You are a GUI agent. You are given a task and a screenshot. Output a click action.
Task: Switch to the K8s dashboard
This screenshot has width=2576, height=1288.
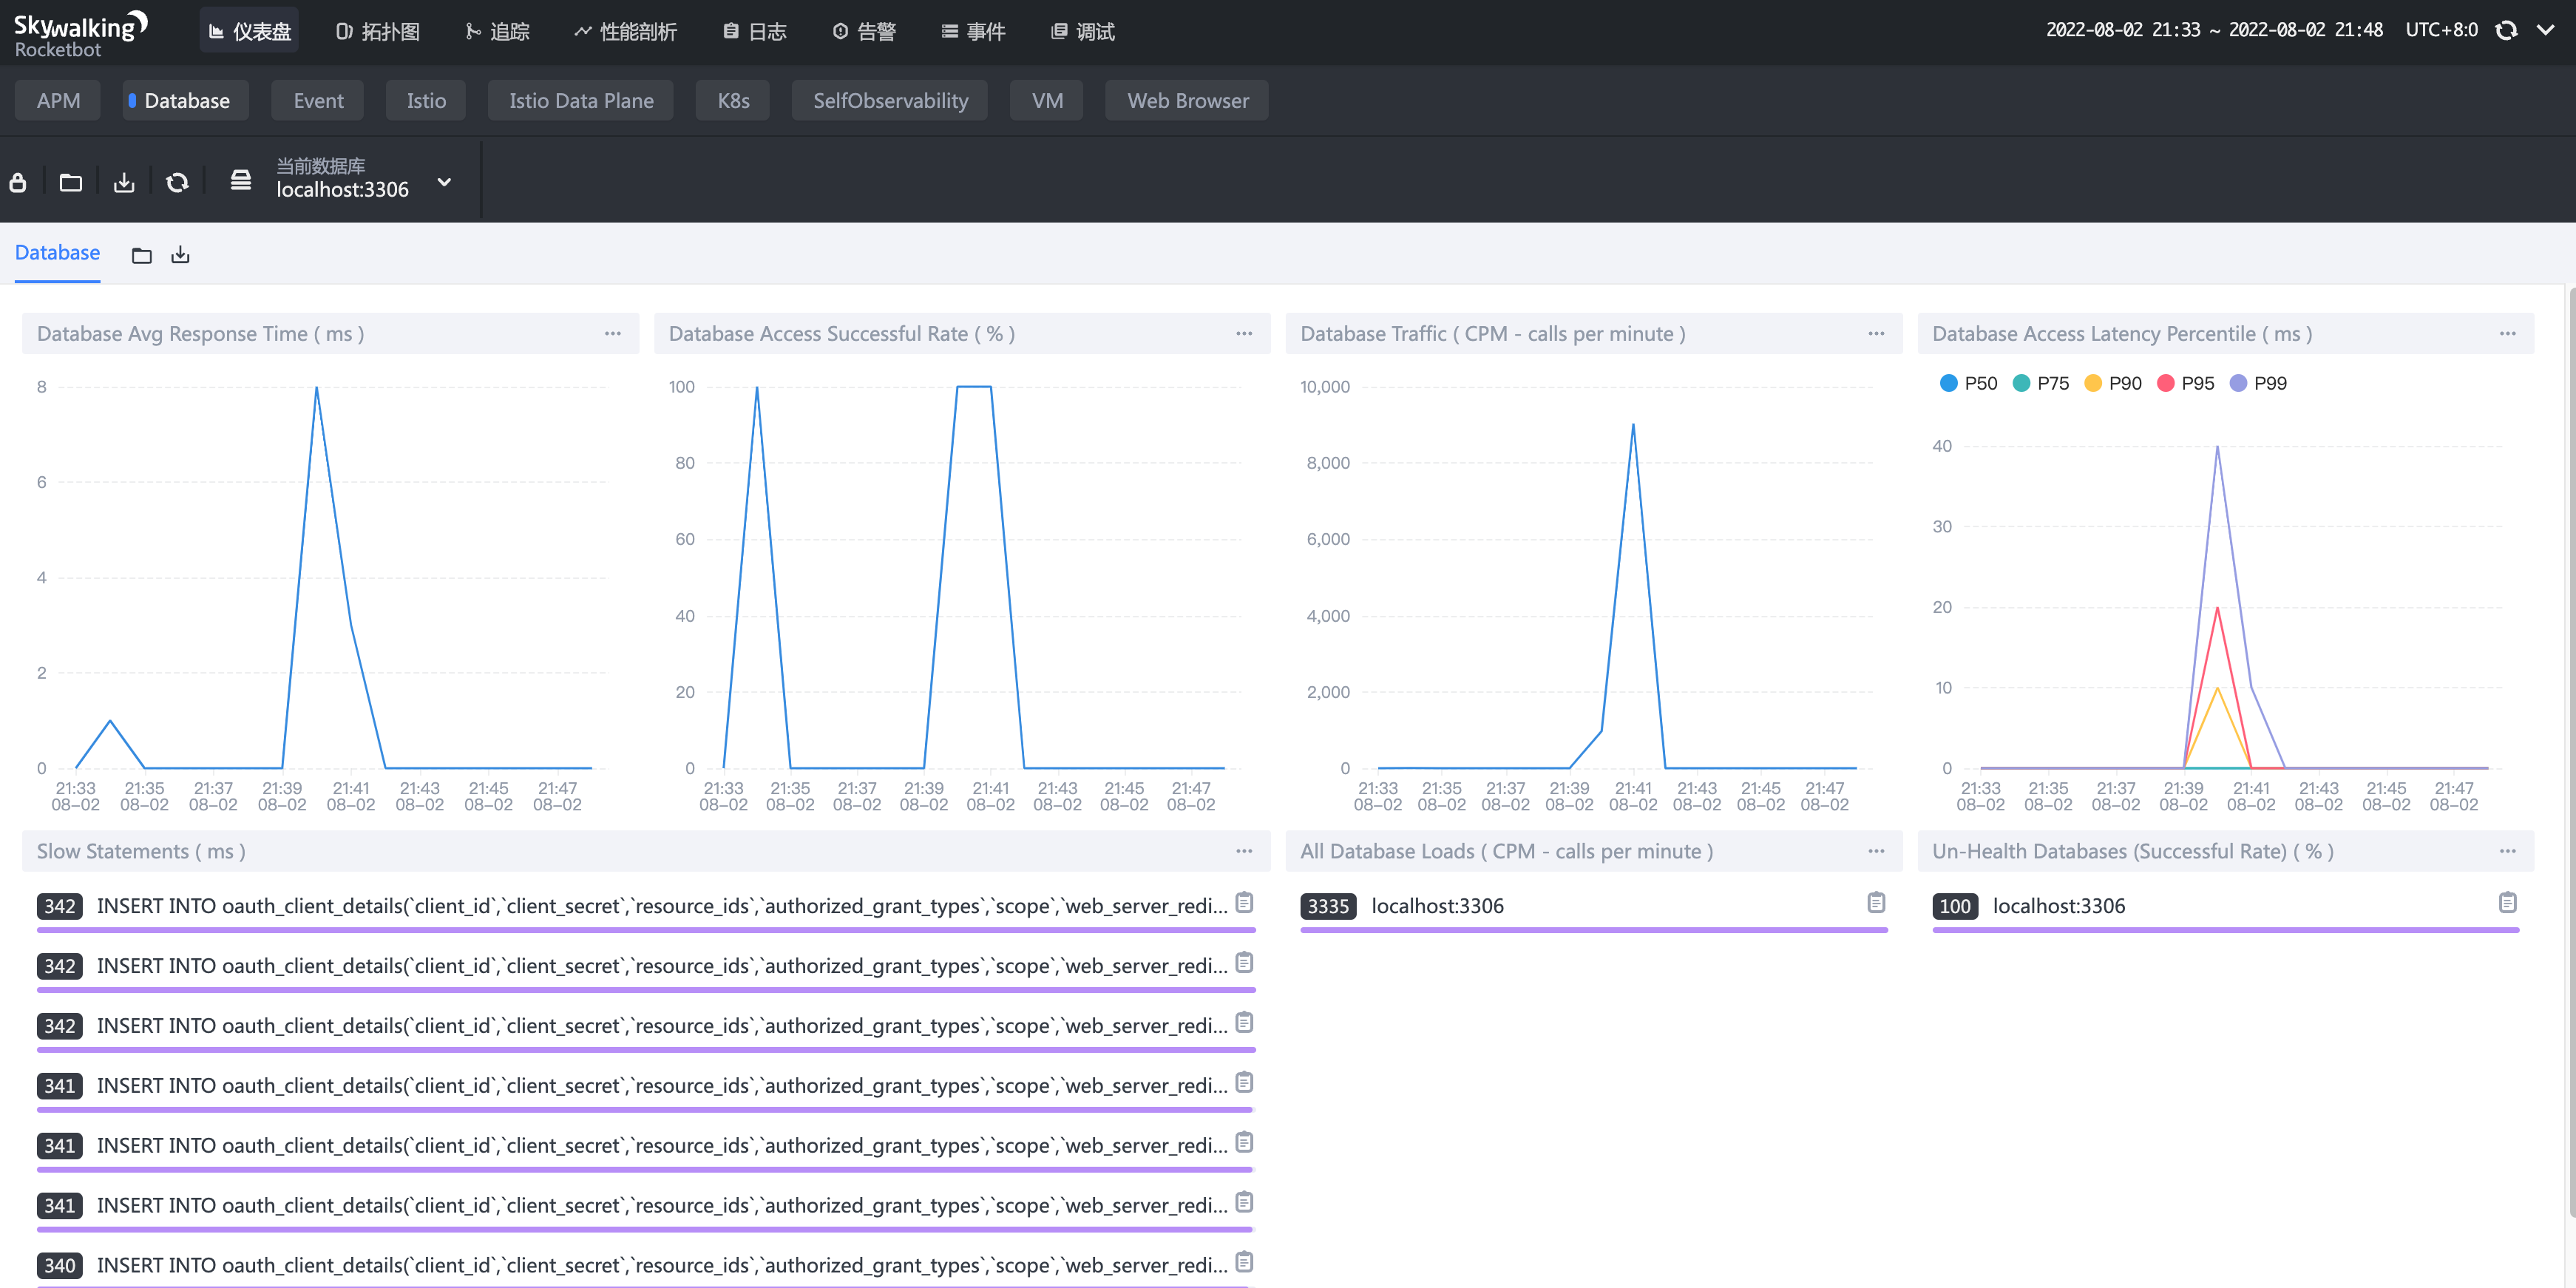coord(733,100)
